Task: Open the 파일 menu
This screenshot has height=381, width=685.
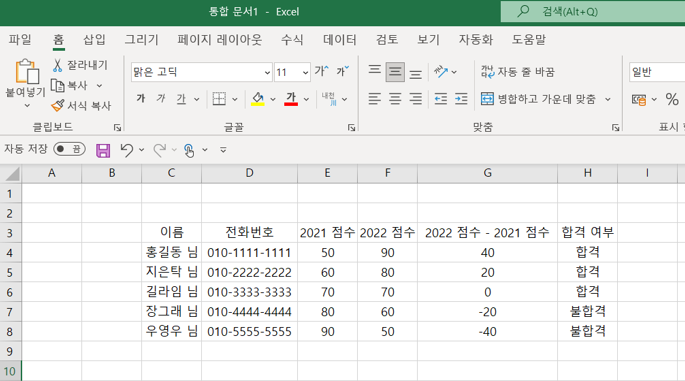Action: [20, 40]
